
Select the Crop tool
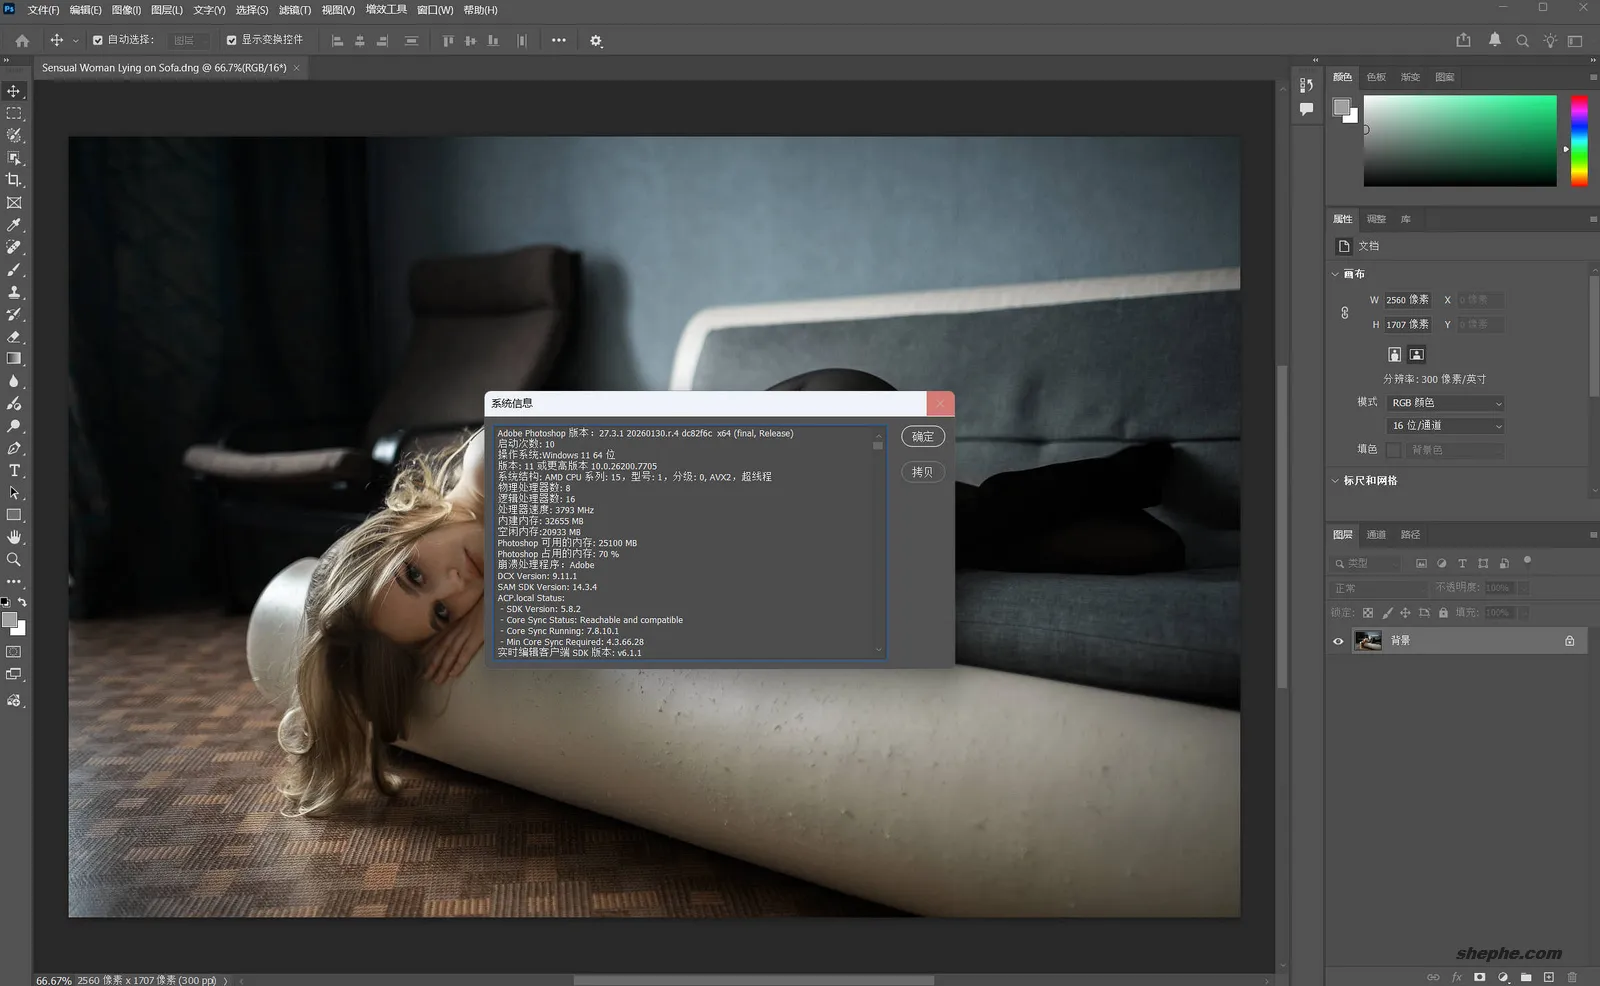[13, 180]
